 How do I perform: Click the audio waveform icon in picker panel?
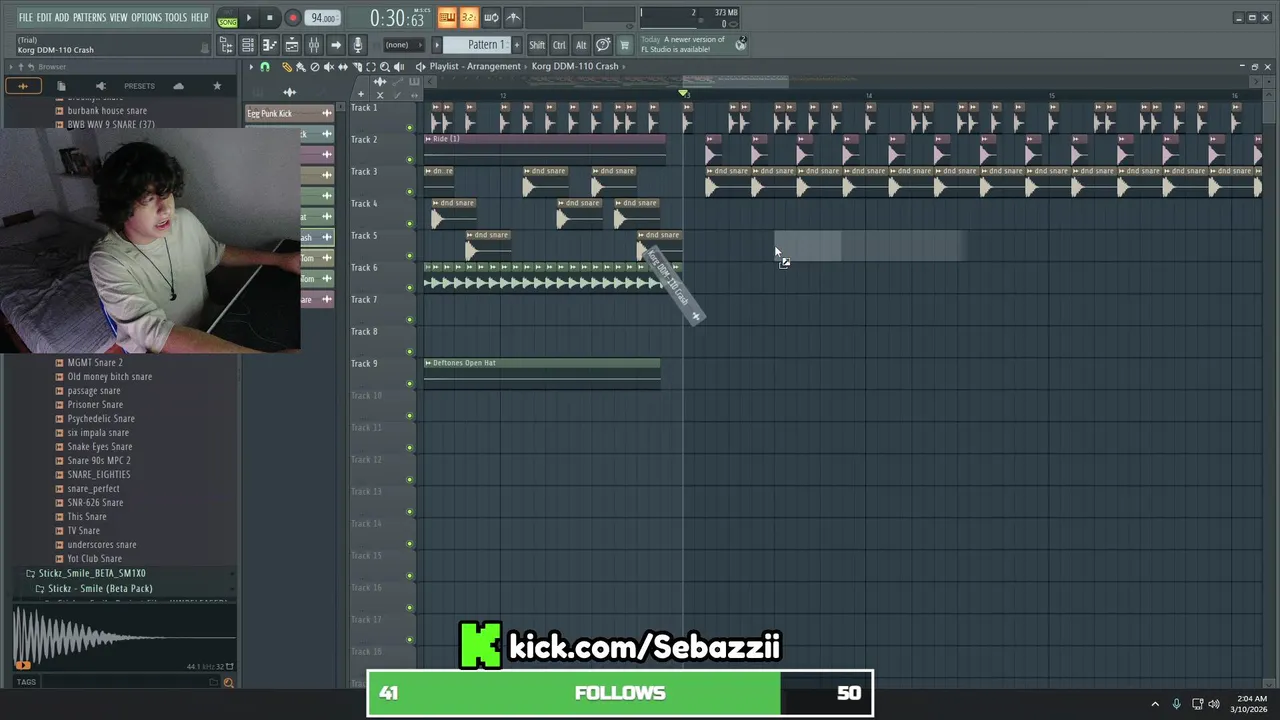pyautogui.click(x=289, y=92)
